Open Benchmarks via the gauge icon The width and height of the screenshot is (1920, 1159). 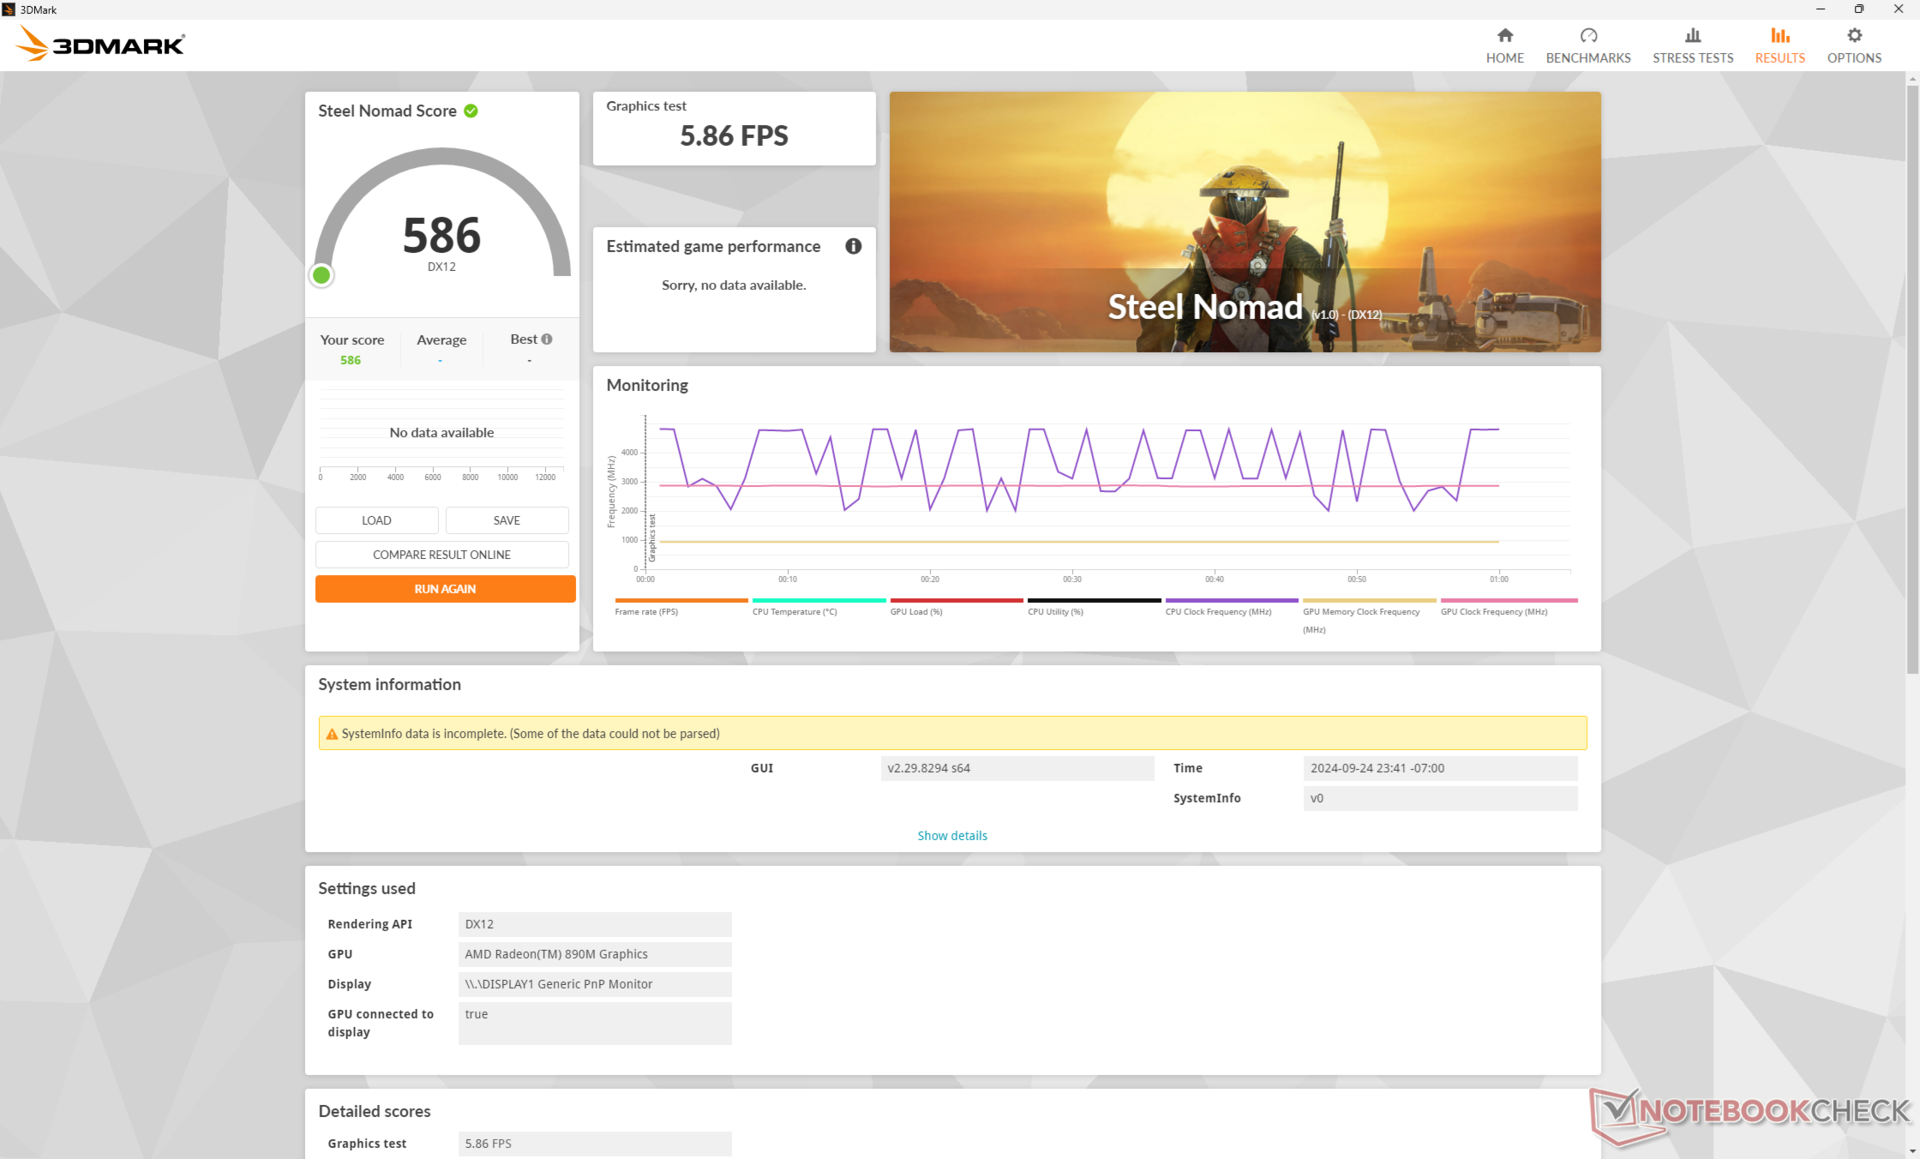pyautogui.click(x=1588, y=36)
